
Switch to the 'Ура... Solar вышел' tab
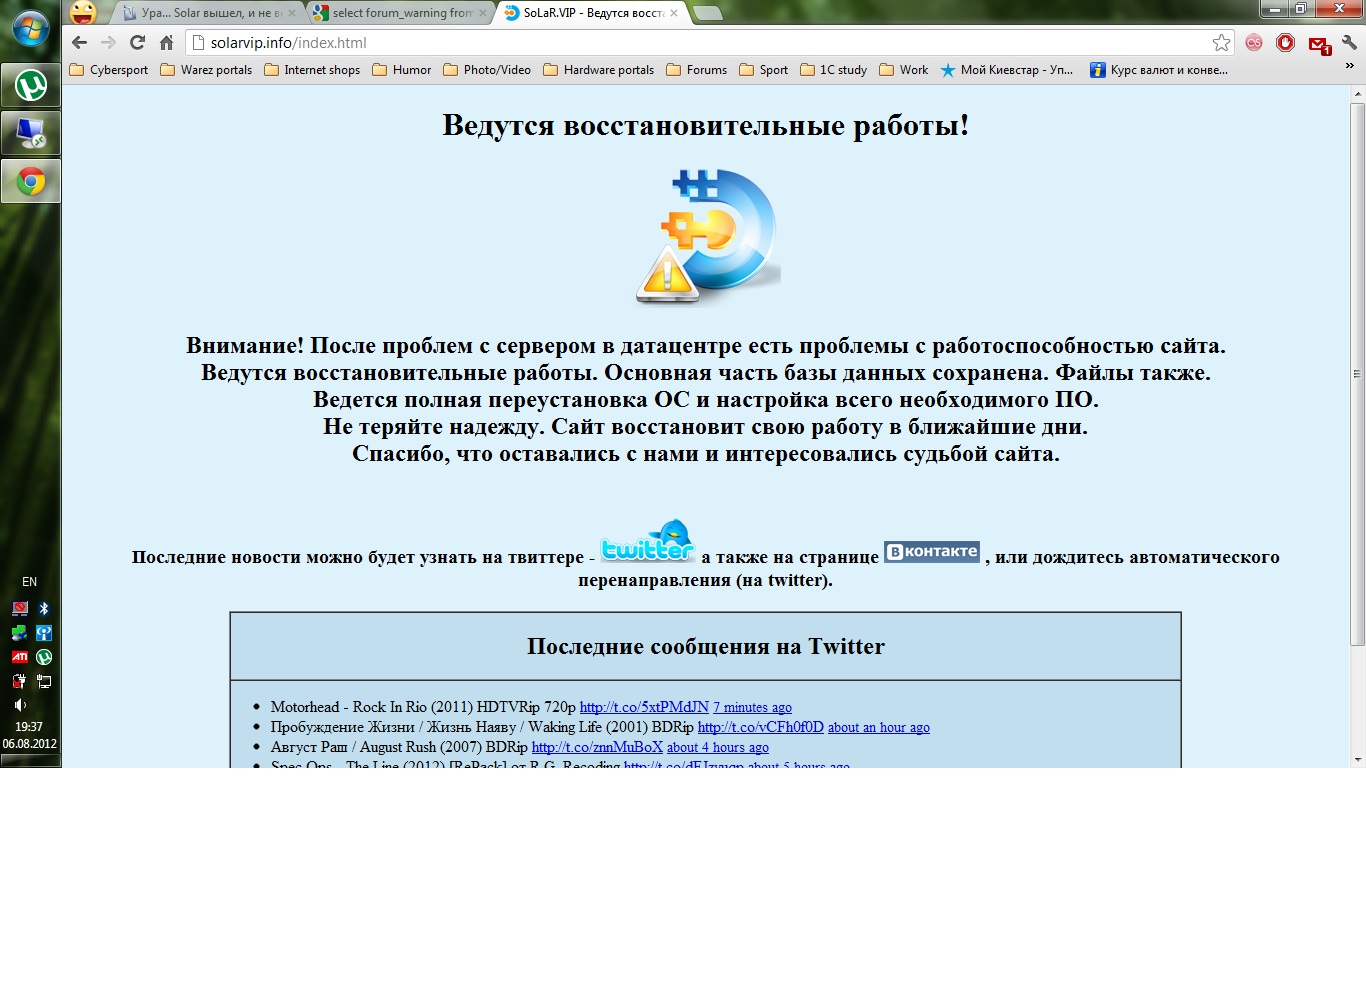click(205, 13)
